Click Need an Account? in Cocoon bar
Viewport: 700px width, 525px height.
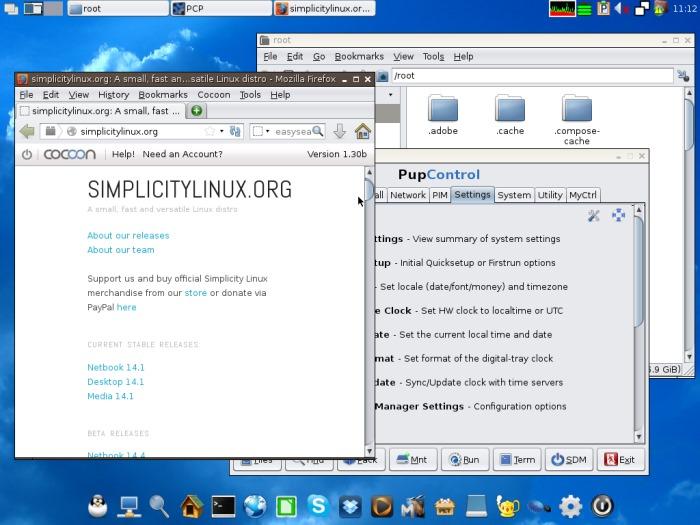182,154
